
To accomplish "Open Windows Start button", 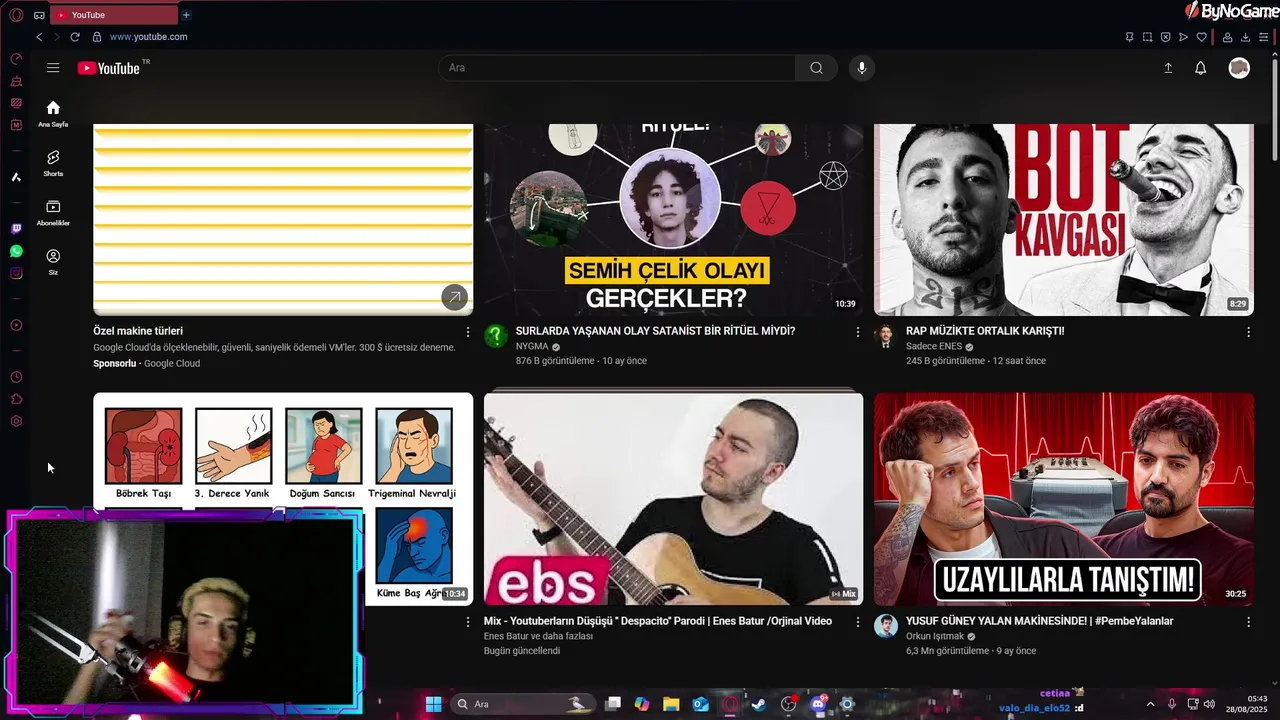I will point(433,704).
